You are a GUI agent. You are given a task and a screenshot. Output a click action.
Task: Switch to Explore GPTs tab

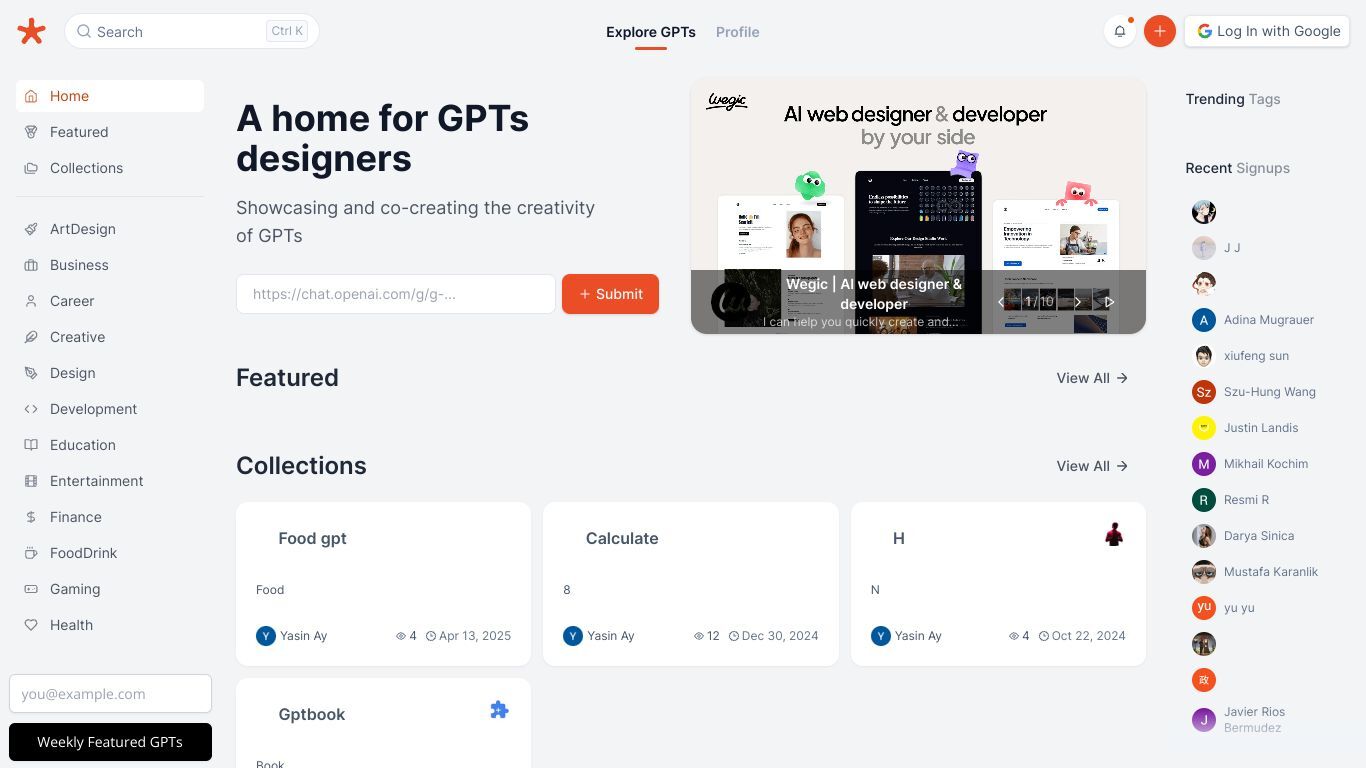click(x=651, y=32)
